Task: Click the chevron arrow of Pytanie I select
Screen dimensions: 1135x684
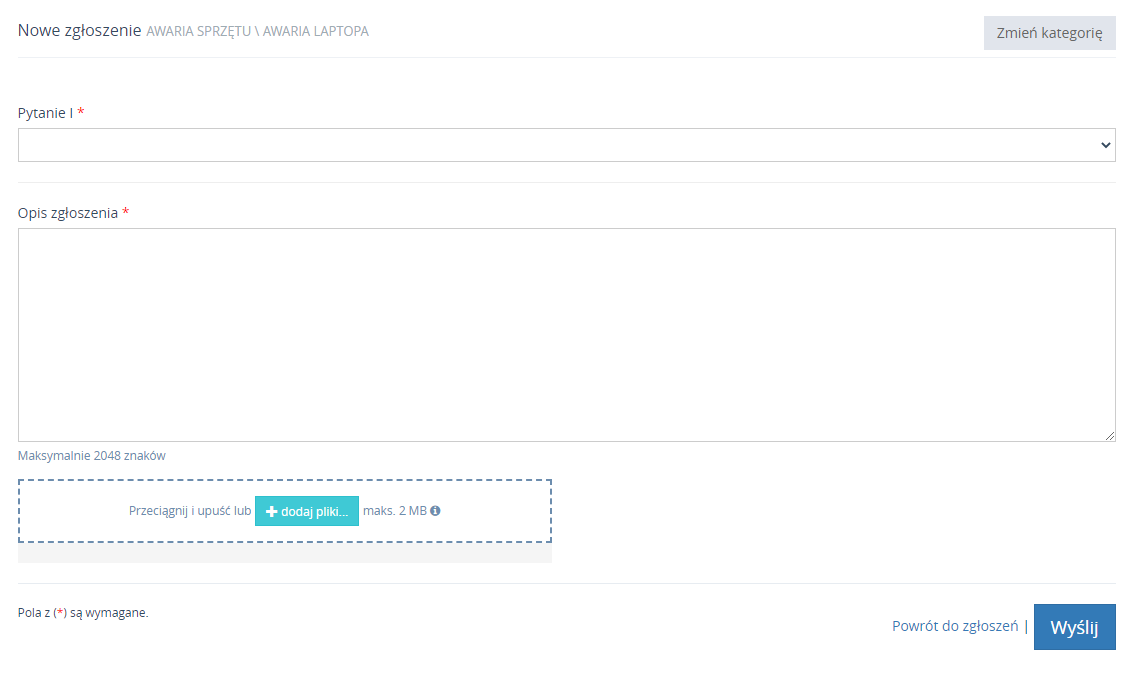Action: pos(1105,145)
